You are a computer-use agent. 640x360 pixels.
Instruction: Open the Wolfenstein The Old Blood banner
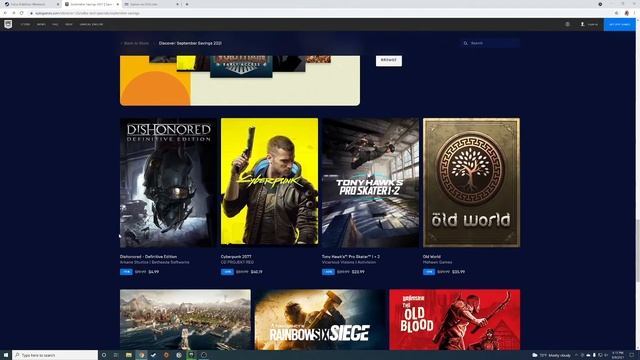point(455,320)
